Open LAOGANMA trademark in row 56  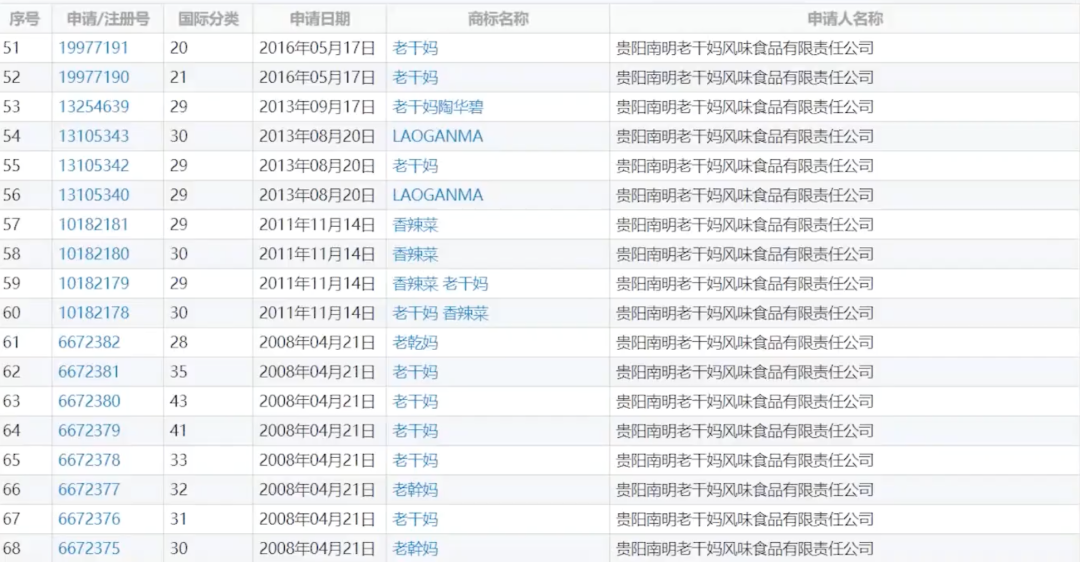pos(437,195)
